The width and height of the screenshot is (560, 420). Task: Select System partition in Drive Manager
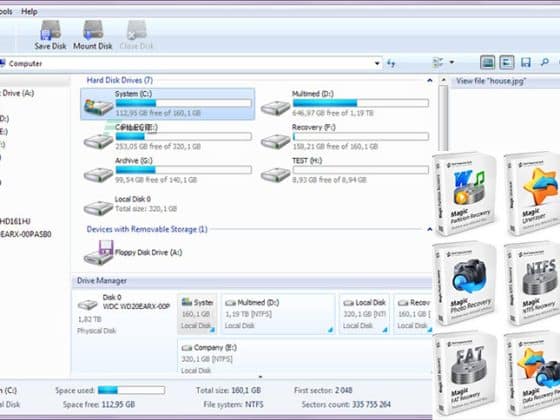point(197,314)
